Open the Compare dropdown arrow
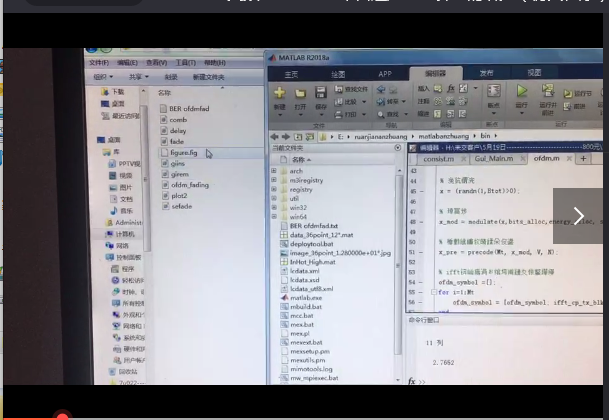The height and width of the screenshot is (420, 609). tap(364, 102)
